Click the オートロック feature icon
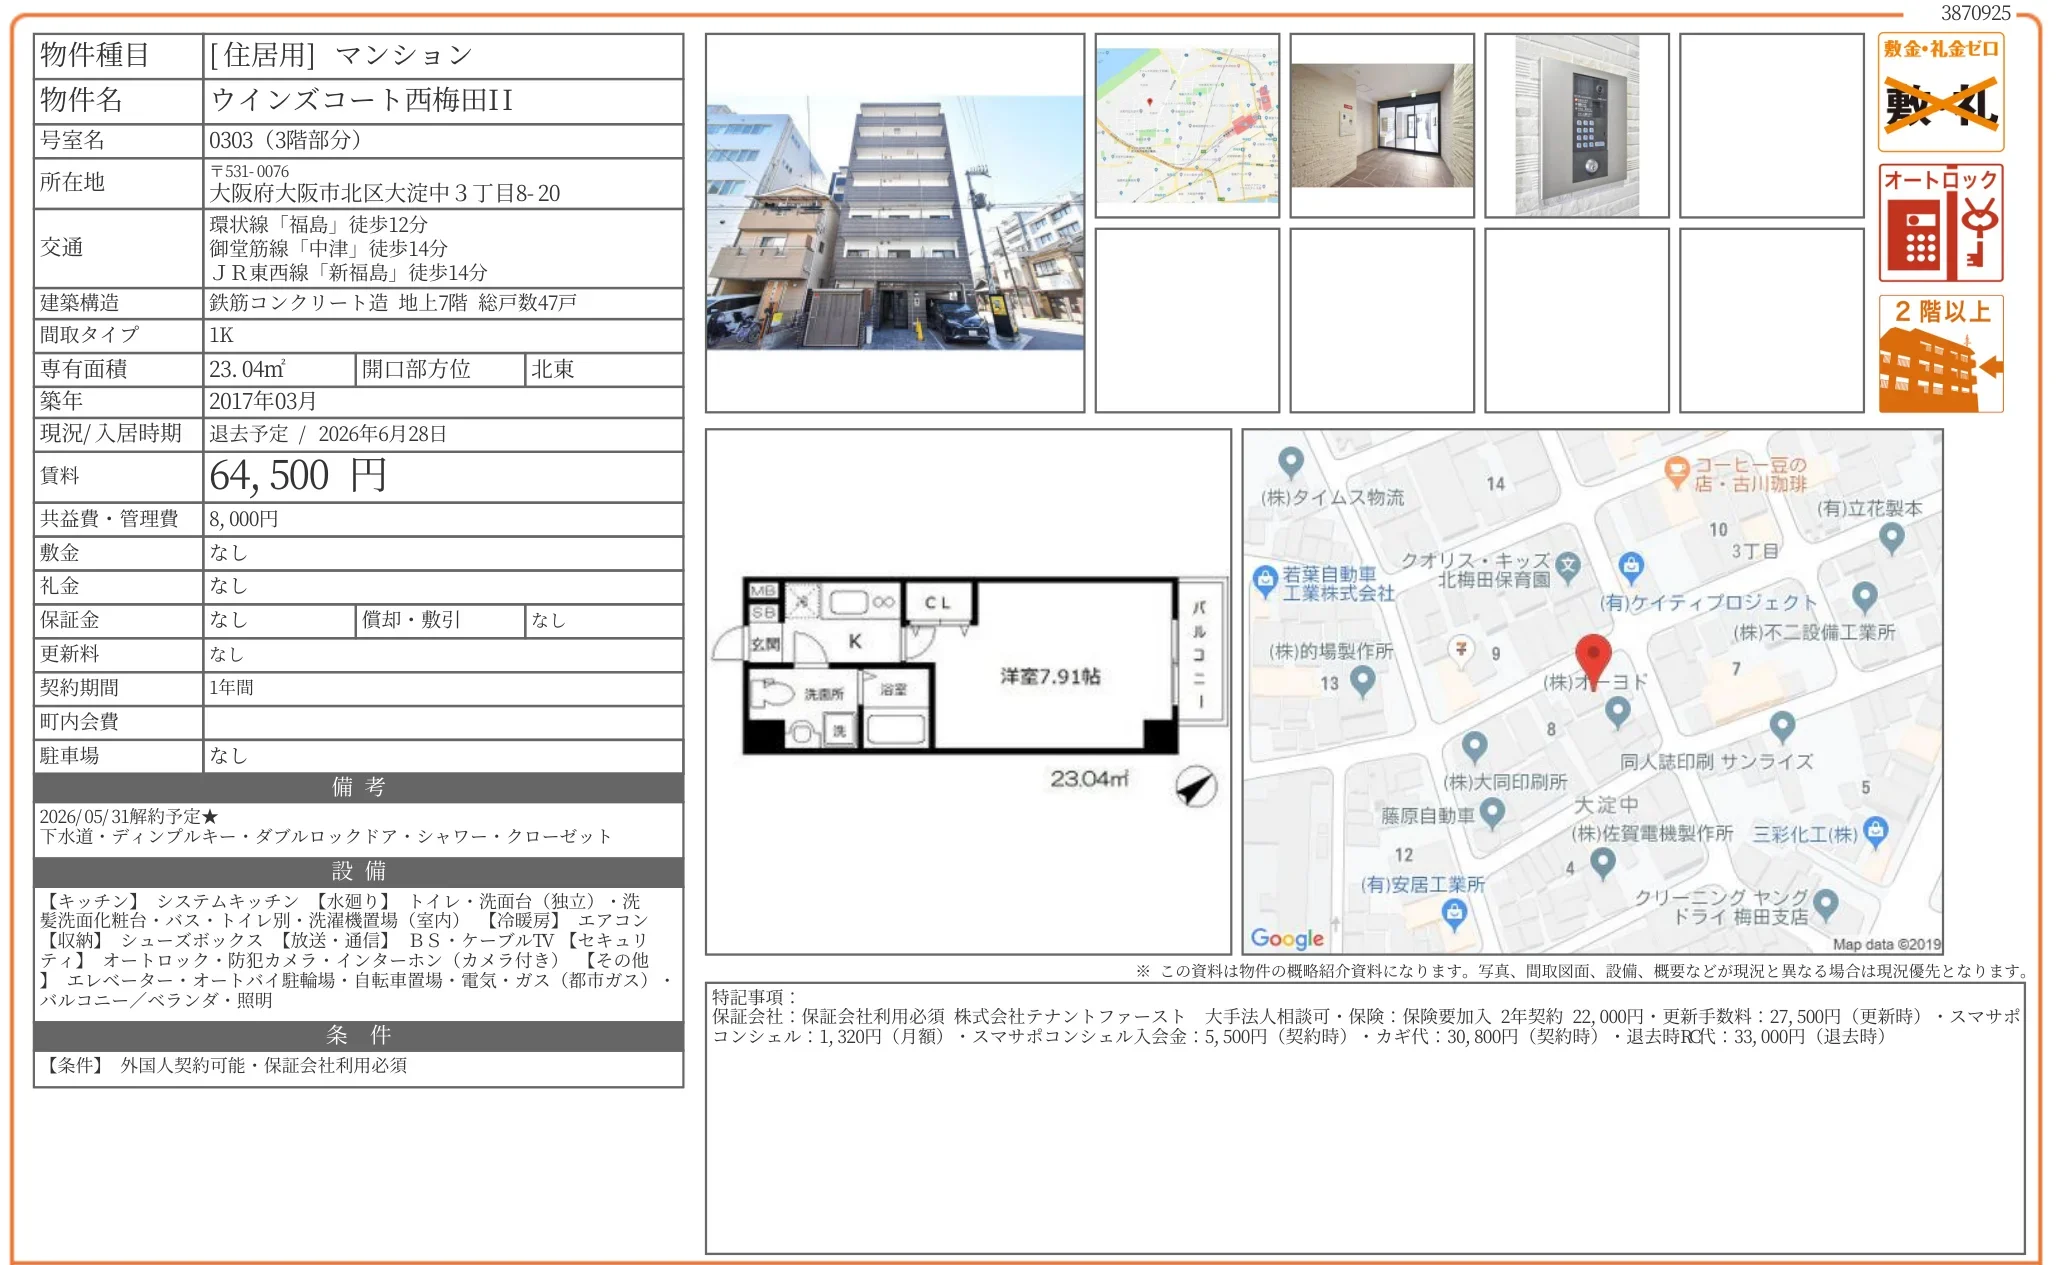 (1940, 224)
